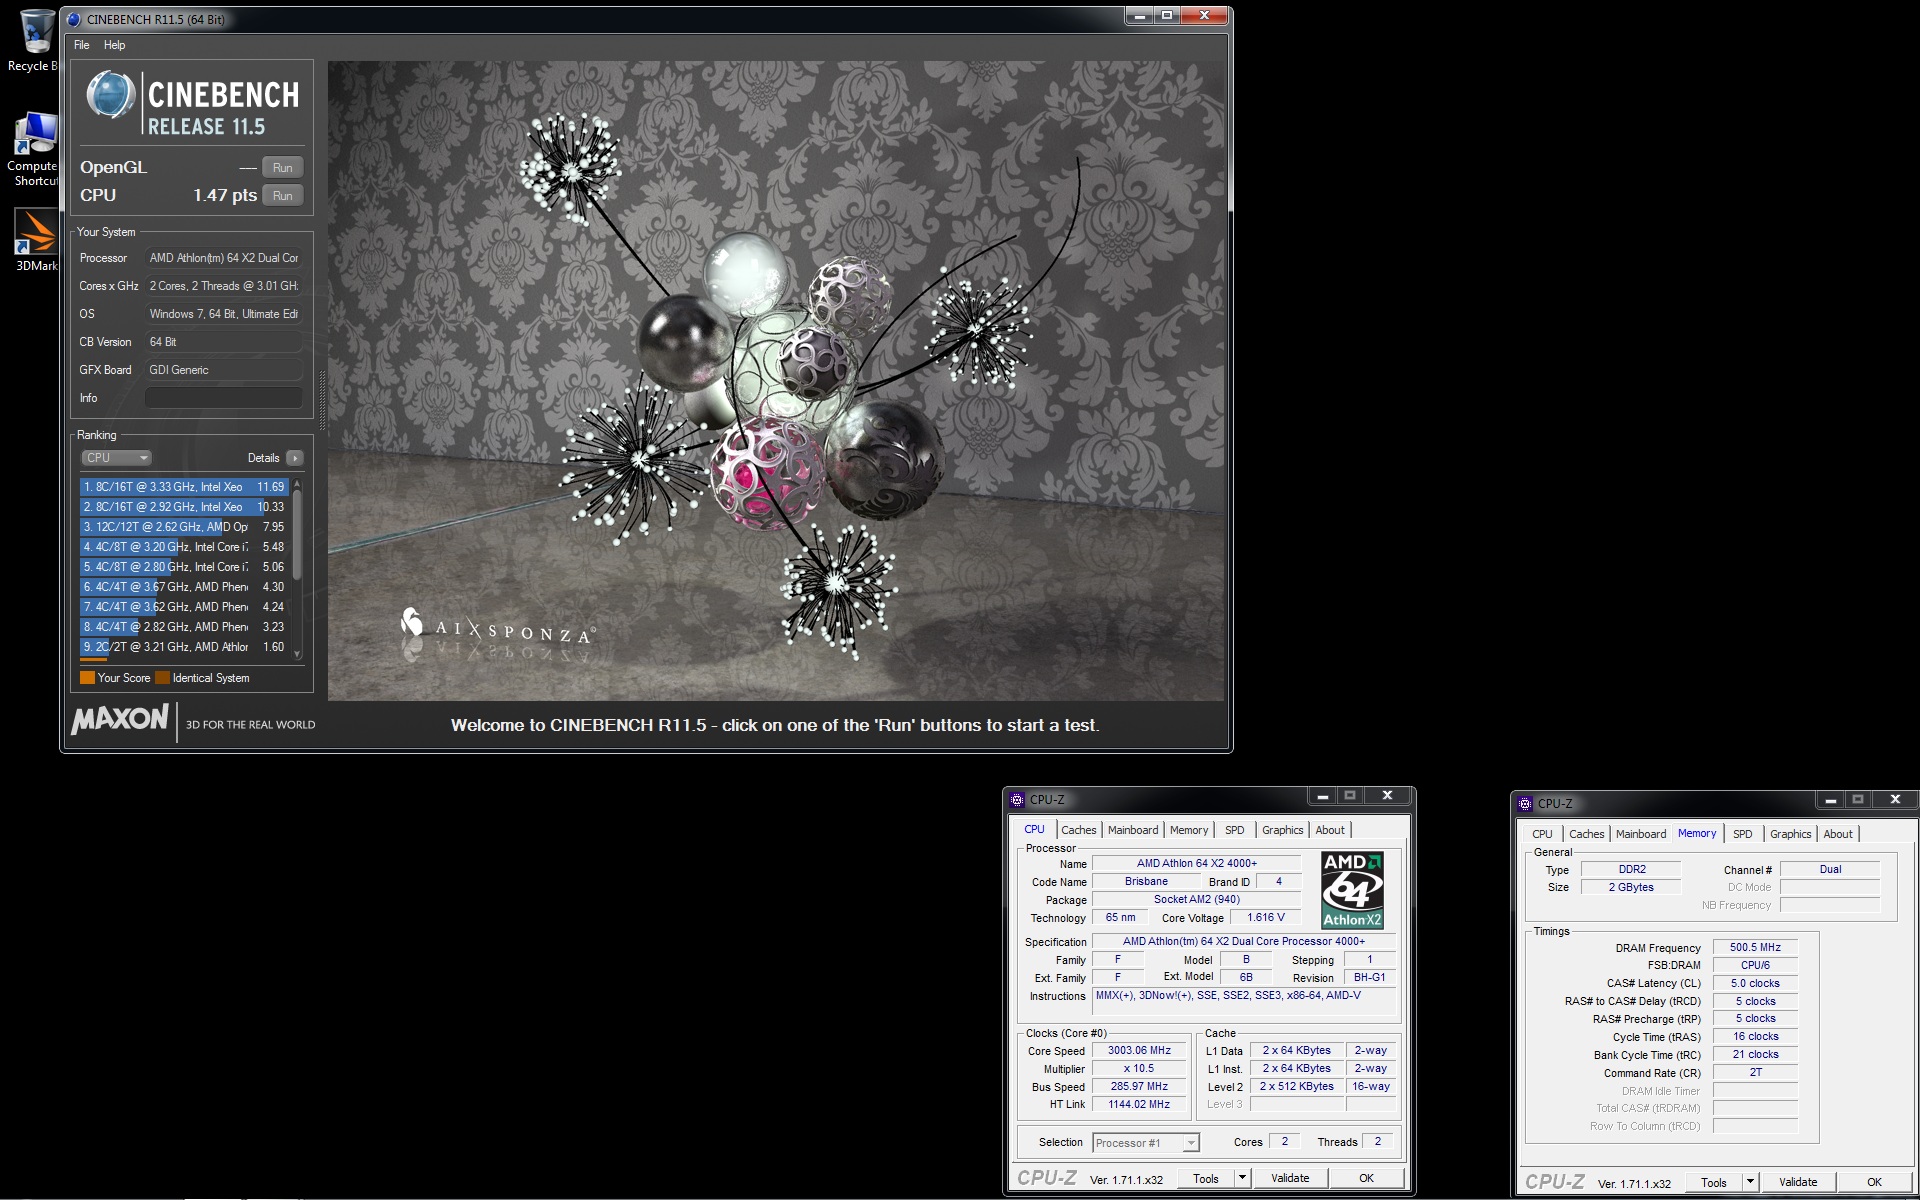Click Tools button in CPU-Z CPU window

[1206, 1179]
